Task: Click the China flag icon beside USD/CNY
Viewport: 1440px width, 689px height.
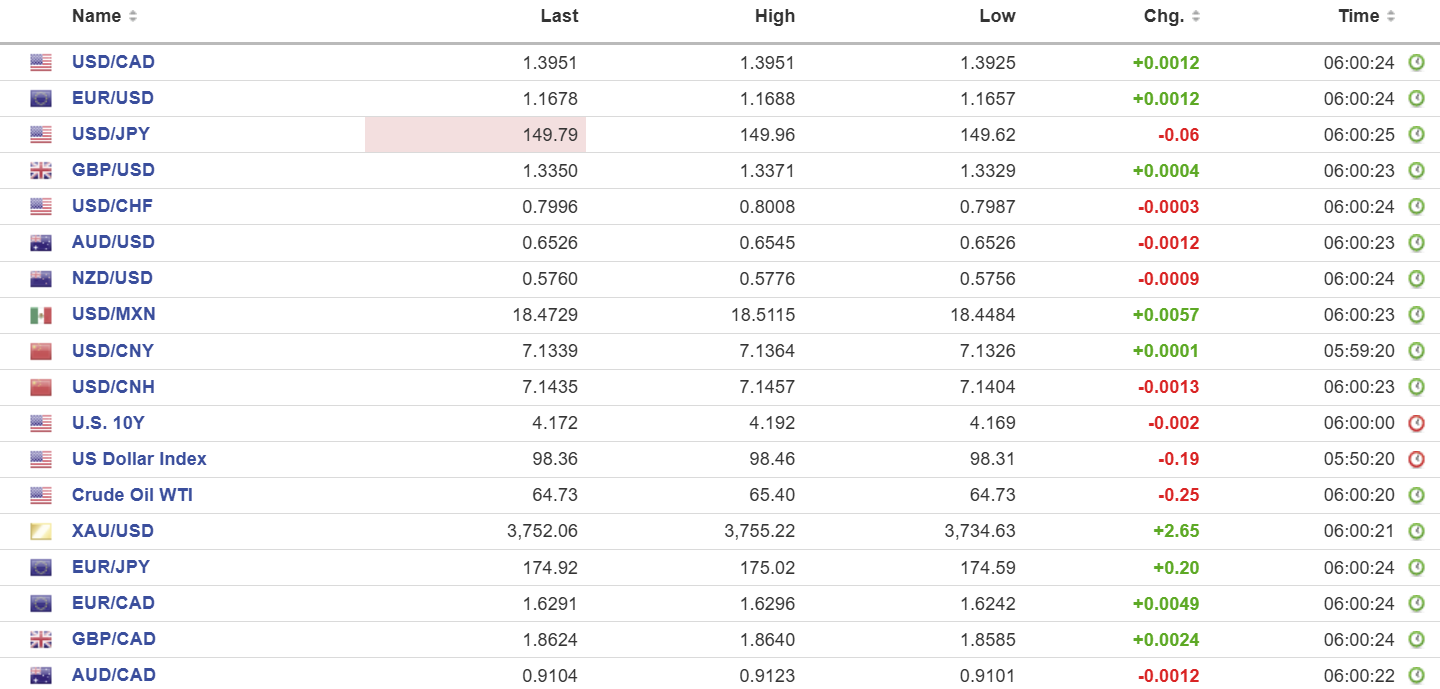Action: coord(41,351)
